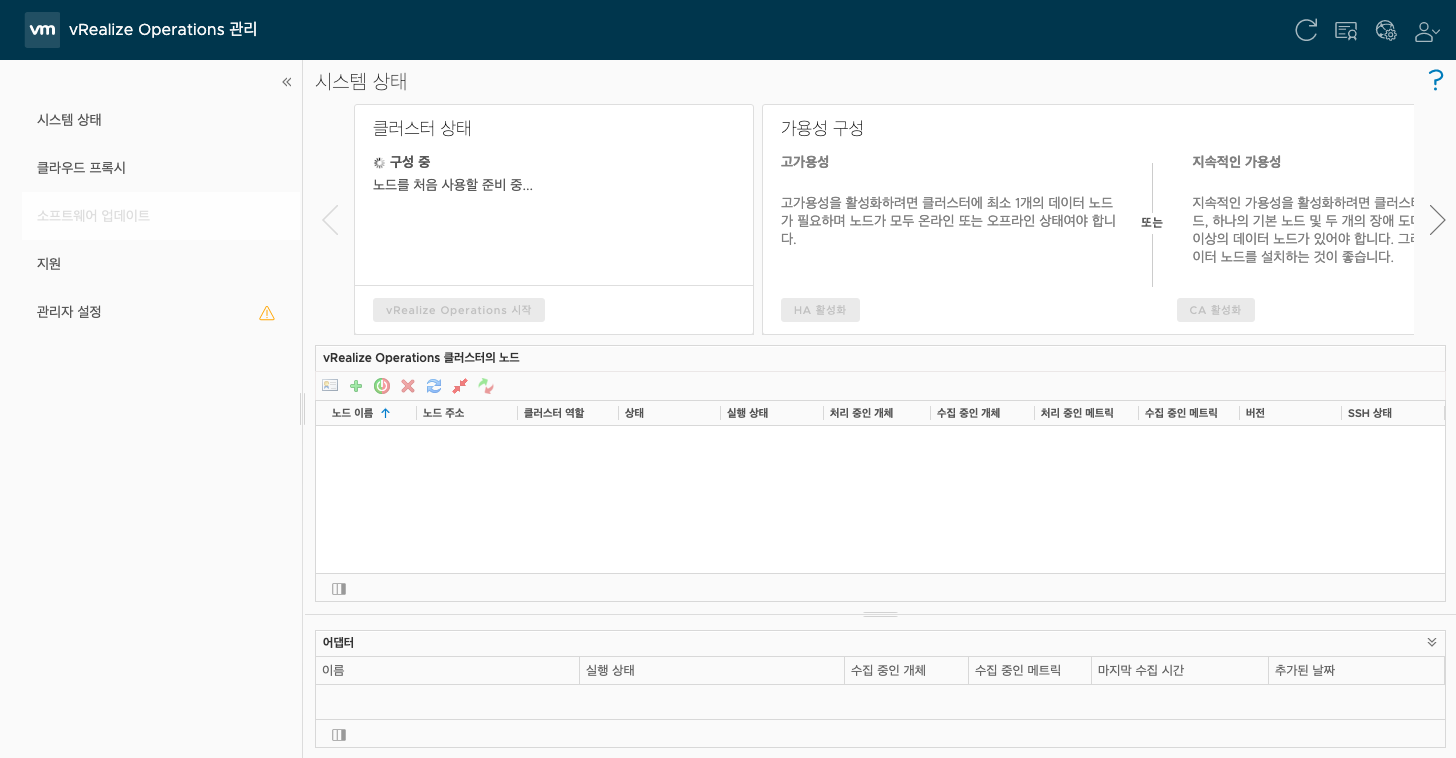
Task: Open 관리자 설정 in sidebar
Action: click(x=70, y=312)
